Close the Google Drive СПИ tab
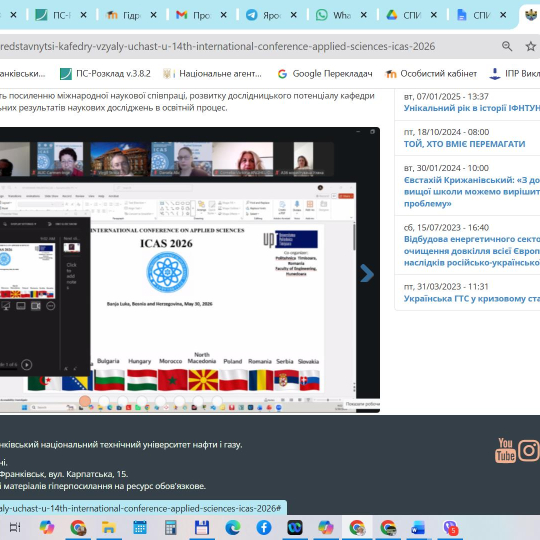This screenshot has height=540, width=540. (x=434, y=15)
